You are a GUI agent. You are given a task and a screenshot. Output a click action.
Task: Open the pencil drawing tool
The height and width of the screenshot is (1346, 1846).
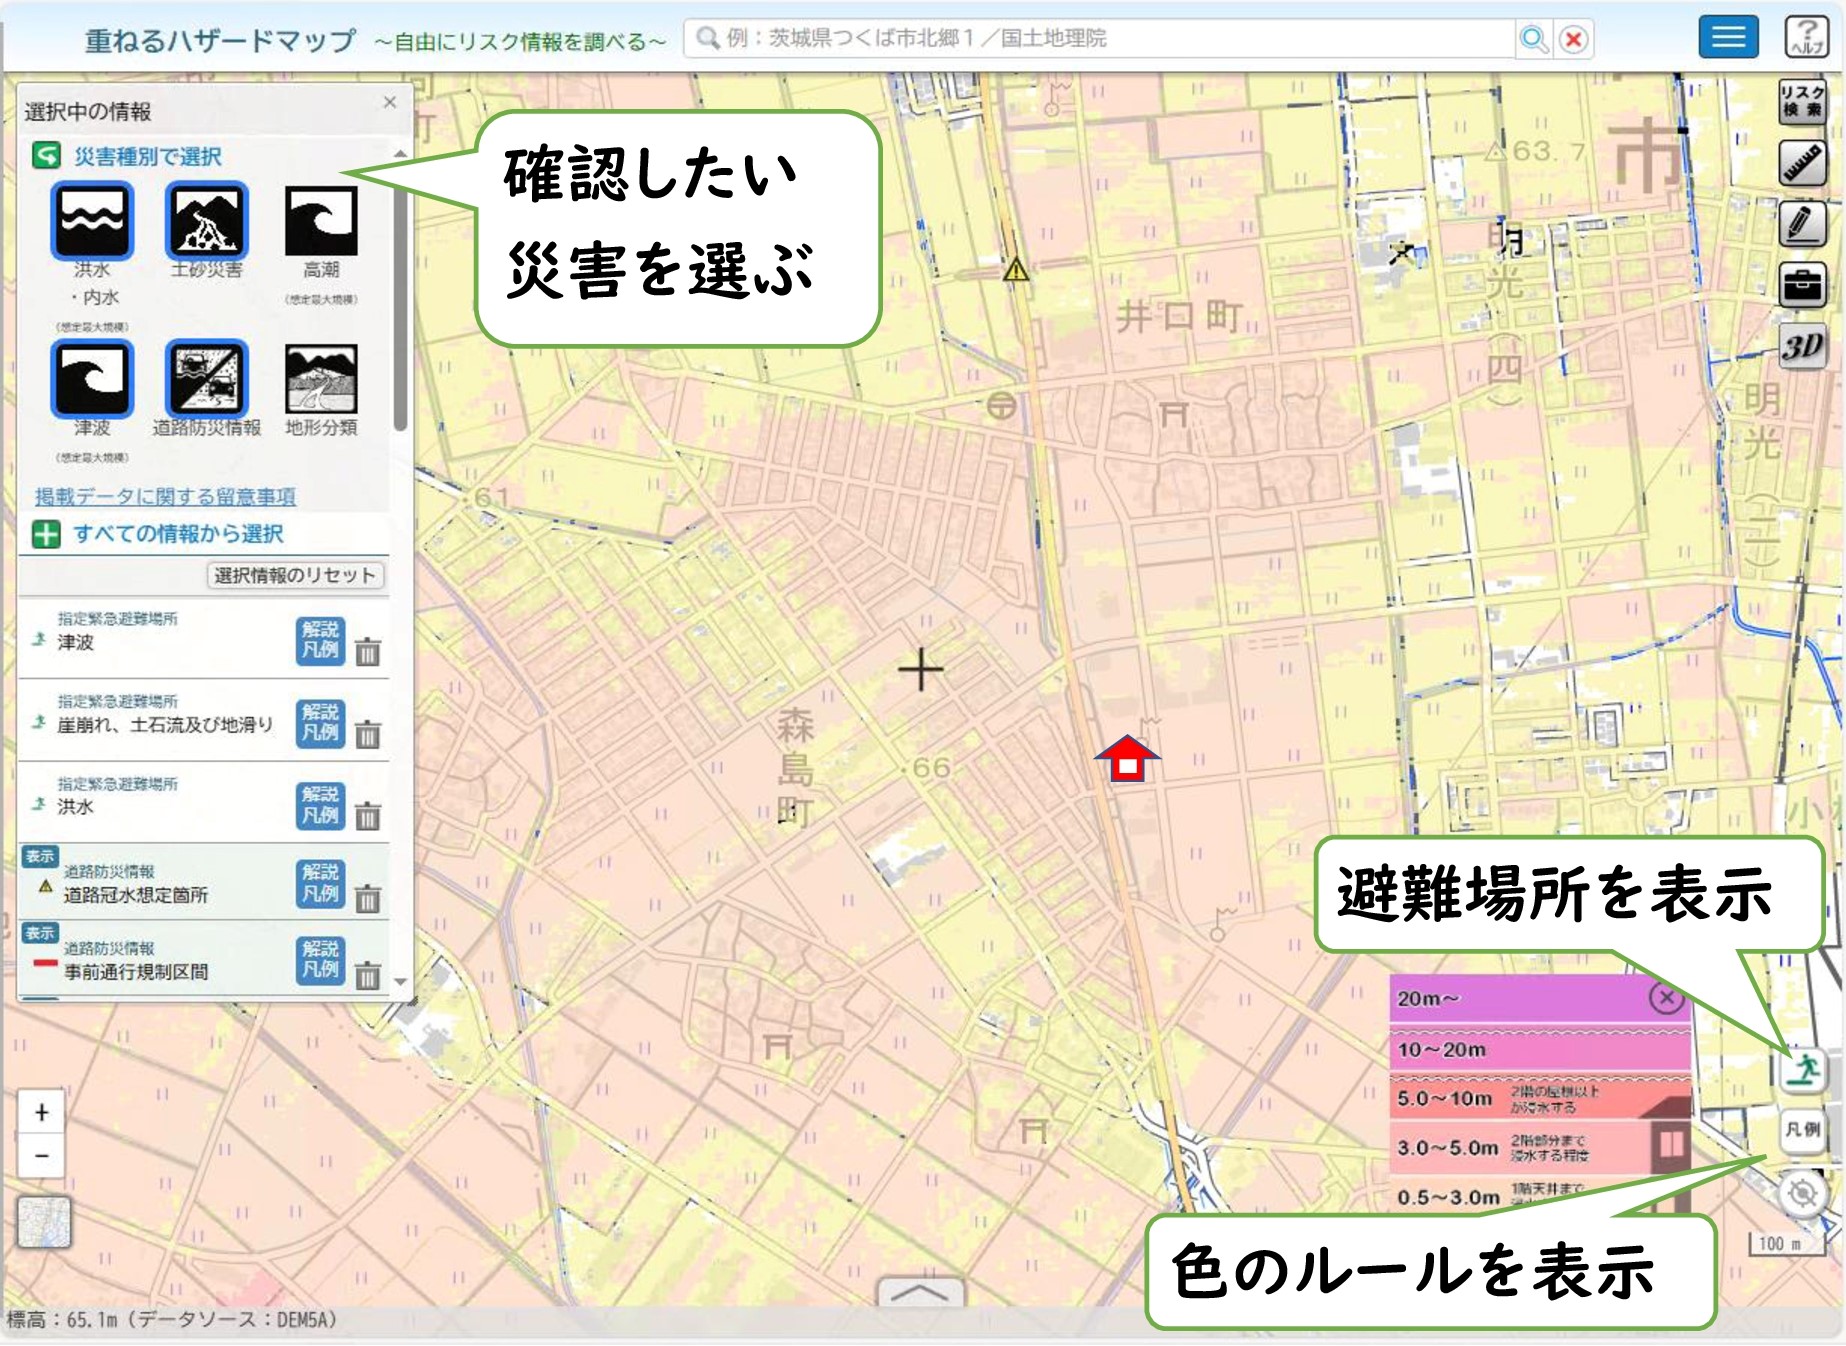[1802, 224]
